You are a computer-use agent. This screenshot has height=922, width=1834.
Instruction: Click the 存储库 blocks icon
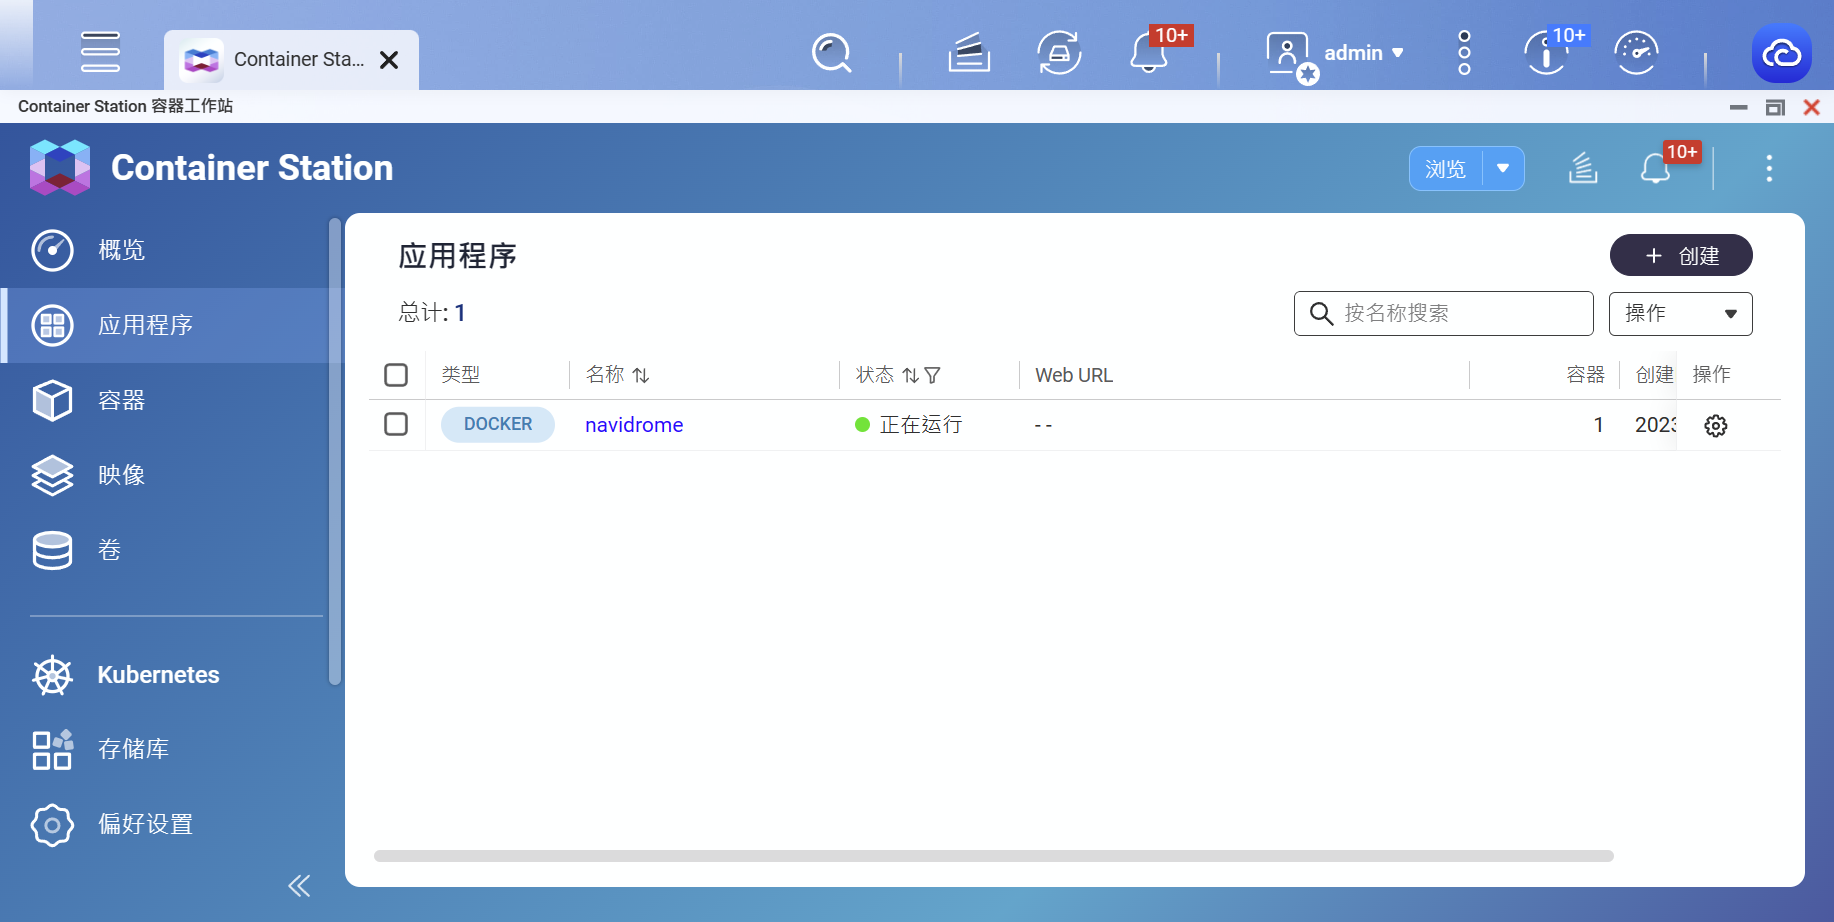[x=52, y=749]
